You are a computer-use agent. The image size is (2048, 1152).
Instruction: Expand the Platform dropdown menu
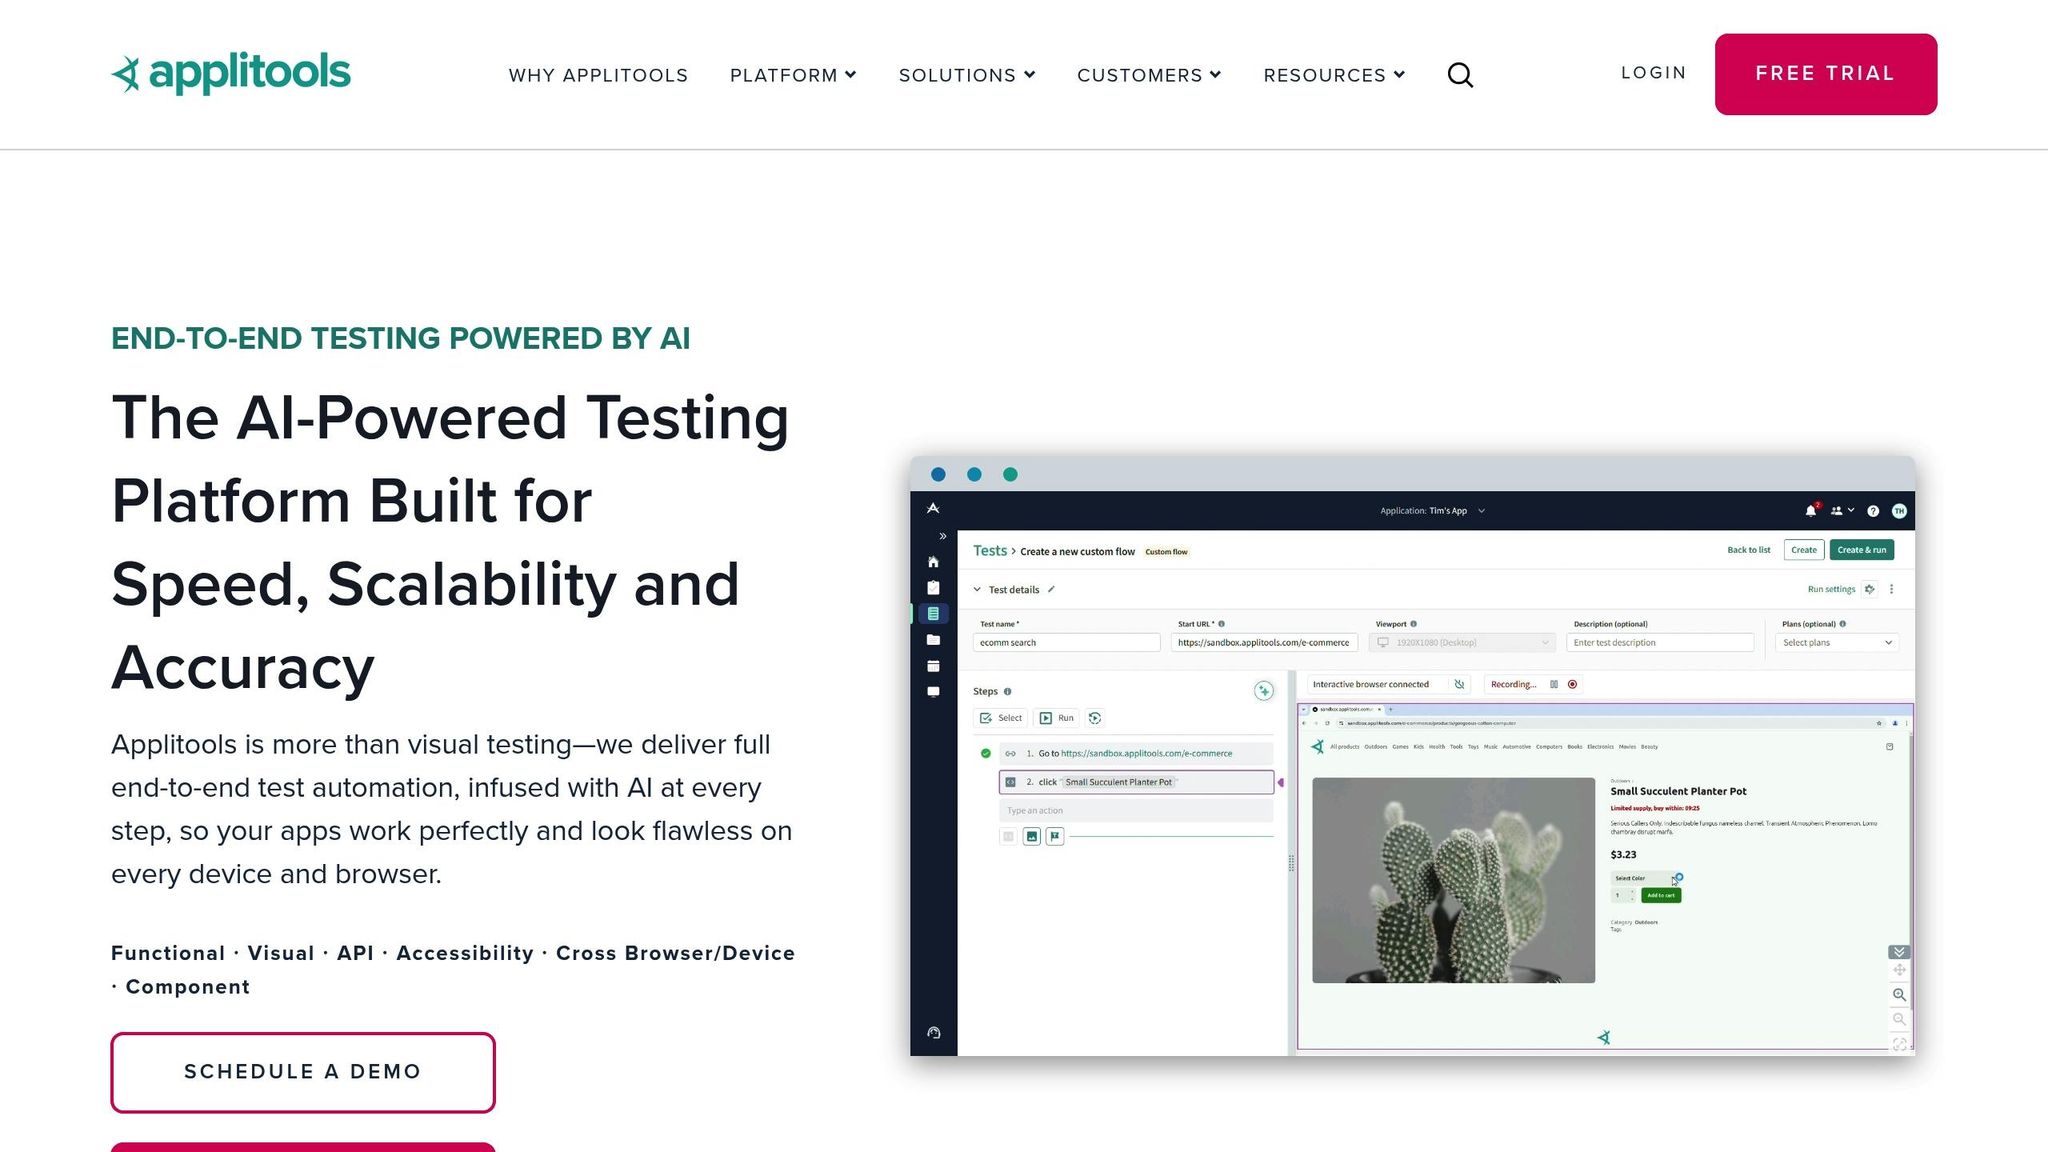[x=793, y=75]
